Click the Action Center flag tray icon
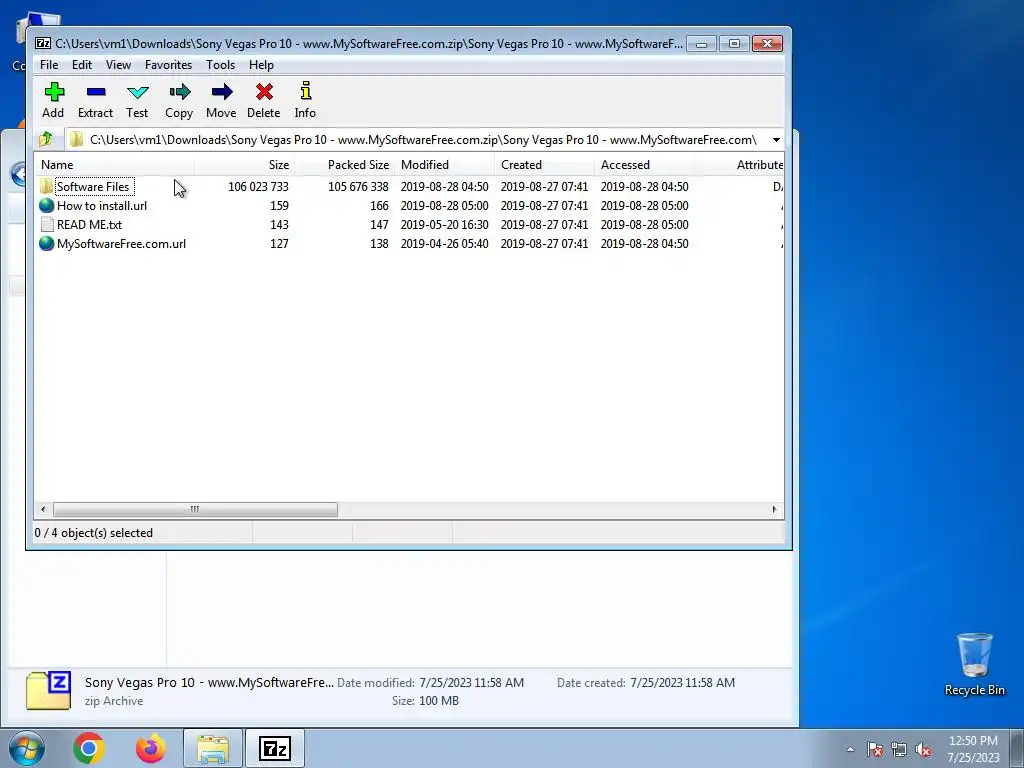The height and width of the screenshot is (768, 1024). point(875,749)
